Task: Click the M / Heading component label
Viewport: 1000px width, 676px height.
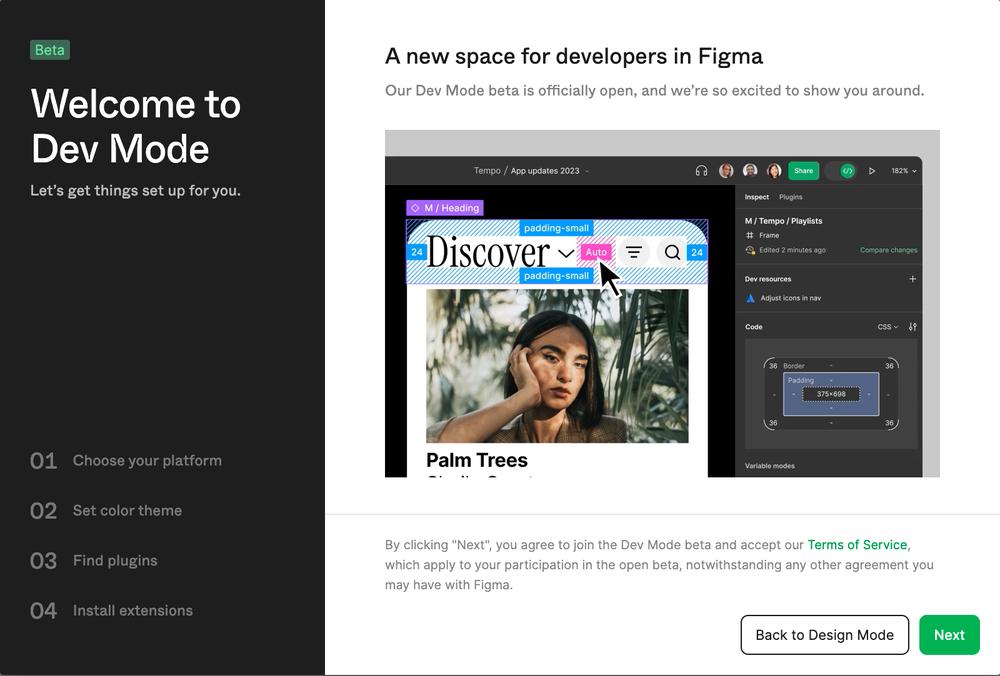Action: tap(445, 208)
